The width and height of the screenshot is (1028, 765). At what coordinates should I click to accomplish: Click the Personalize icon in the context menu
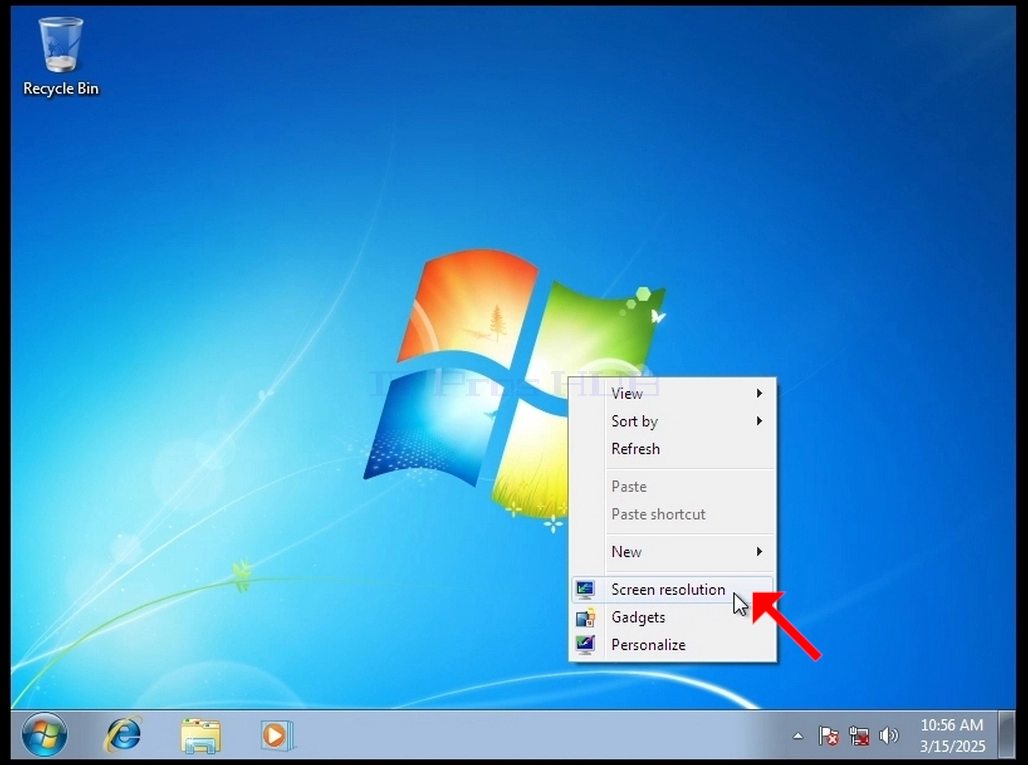[585, 645]
